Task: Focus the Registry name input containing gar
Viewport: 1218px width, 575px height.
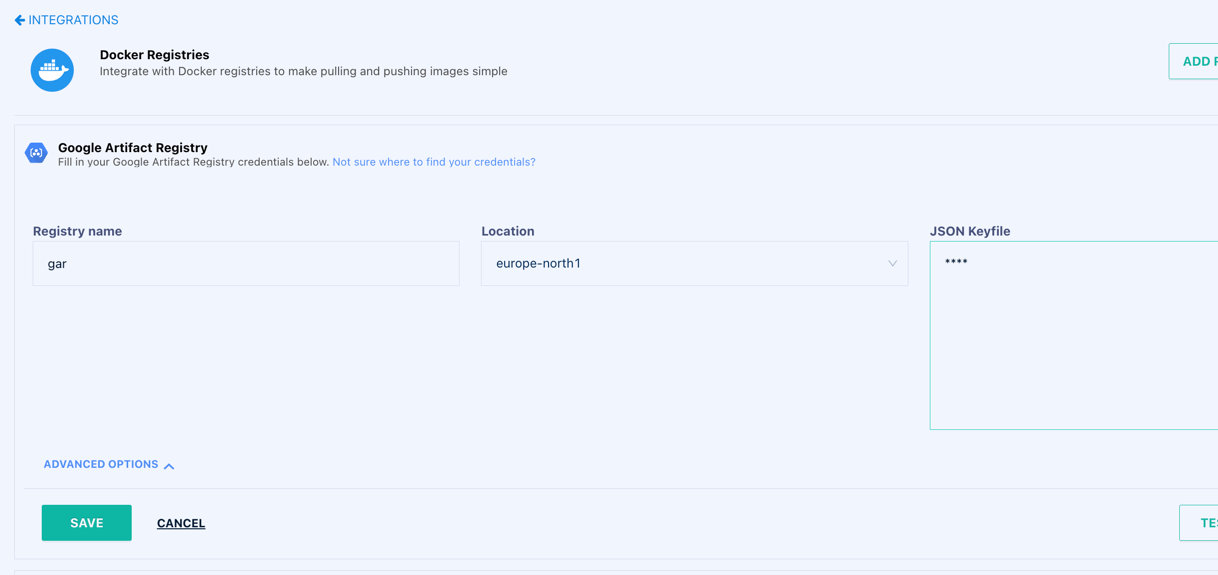Action: click(246, 264)
